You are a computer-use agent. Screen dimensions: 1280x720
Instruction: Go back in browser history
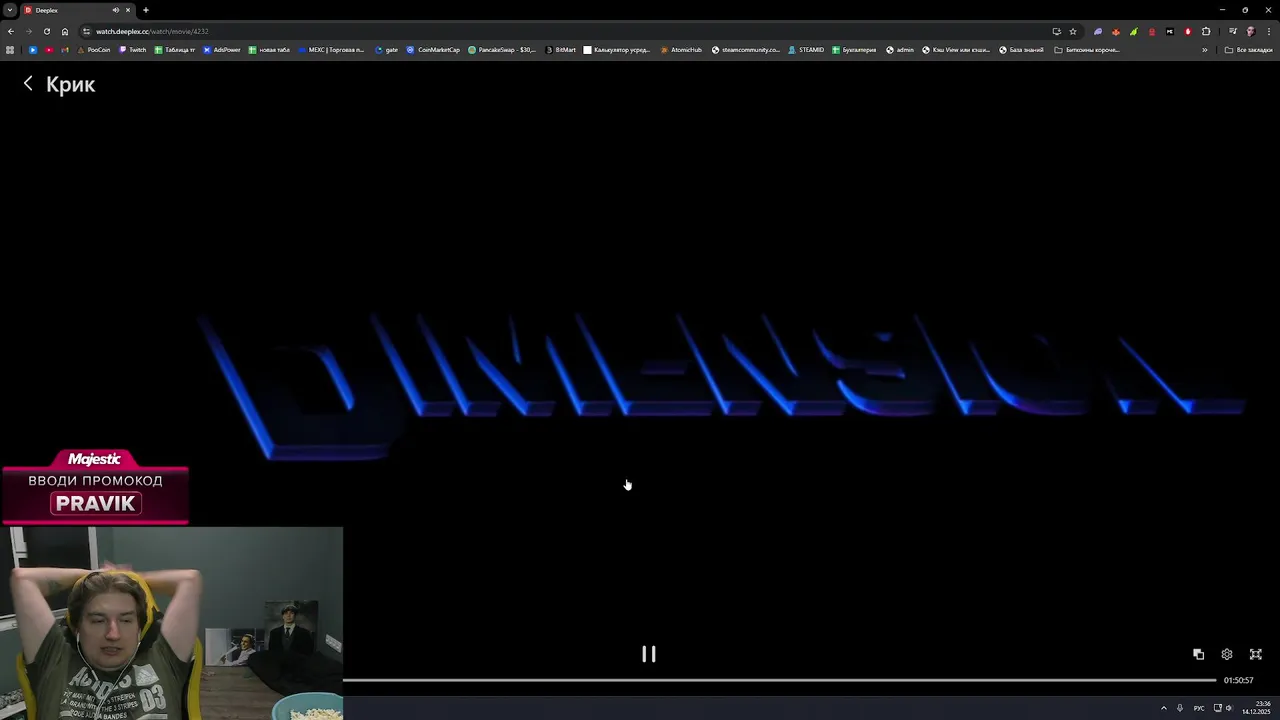pyautogui.click(x=10, y=31)
